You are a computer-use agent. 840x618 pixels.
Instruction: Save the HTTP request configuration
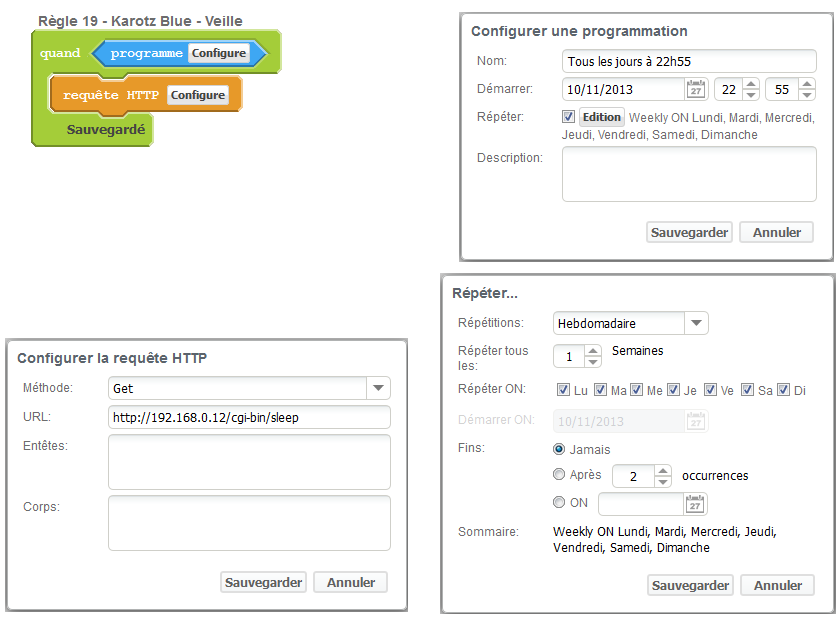tap(264, 582)
